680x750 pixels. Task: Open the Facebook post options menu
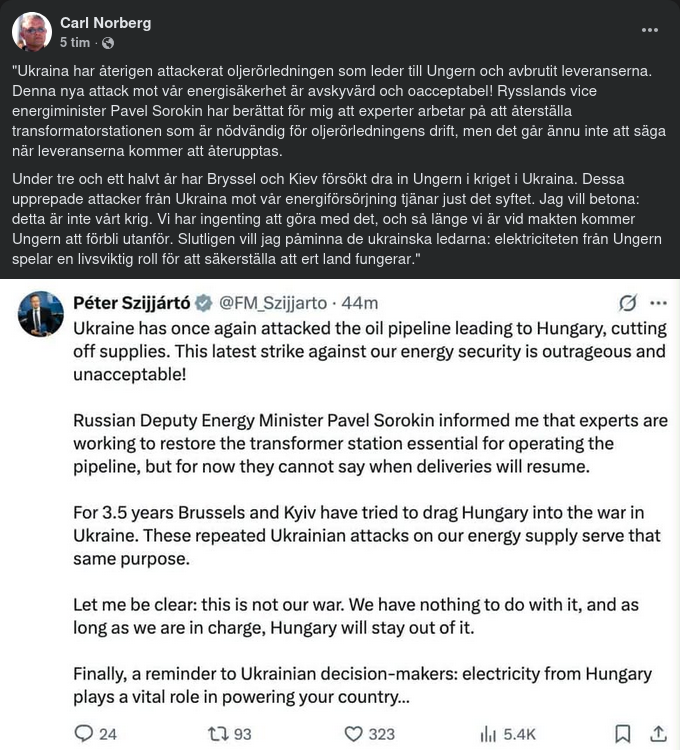point(649,31)
